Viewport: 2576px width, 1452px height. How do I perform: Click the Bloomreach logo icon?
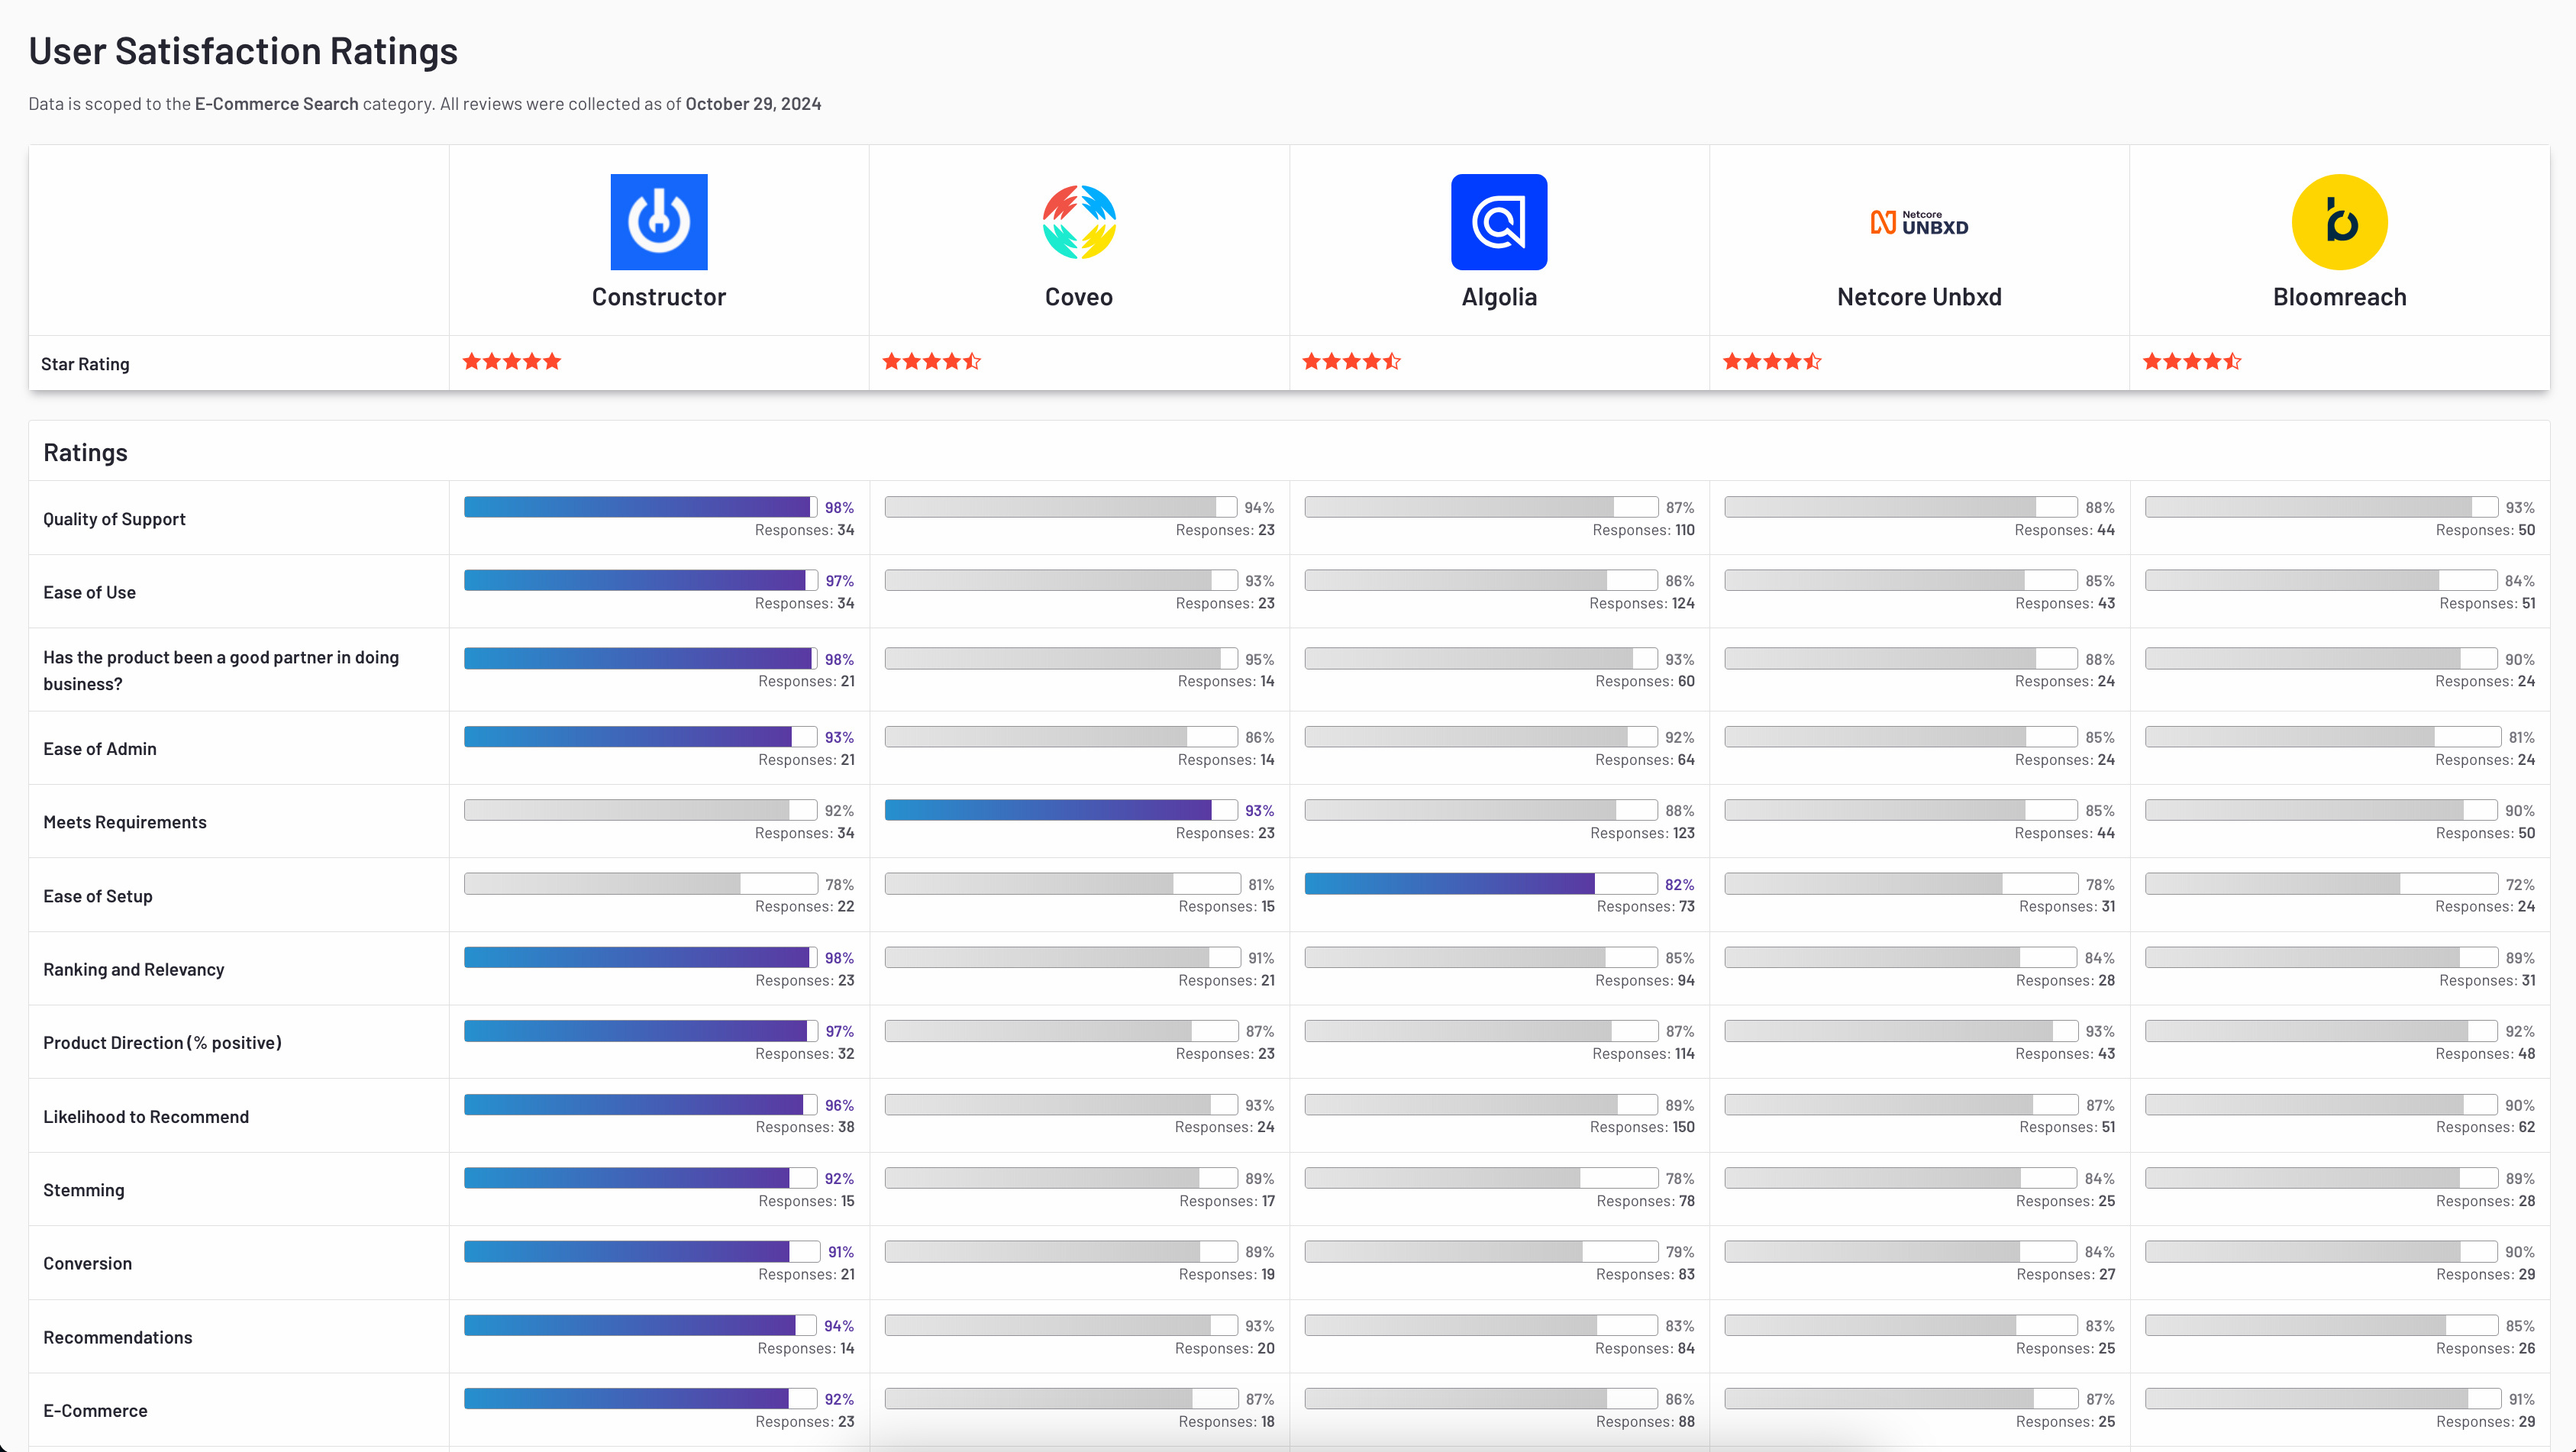coord(2339,222)
